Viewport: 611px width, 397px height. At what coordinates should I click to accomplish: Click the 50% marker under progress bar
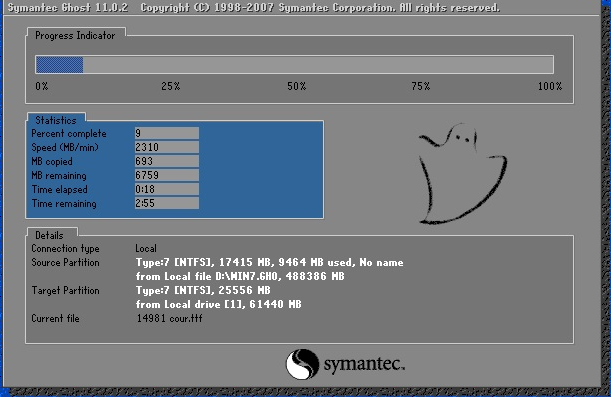point(297,86)
